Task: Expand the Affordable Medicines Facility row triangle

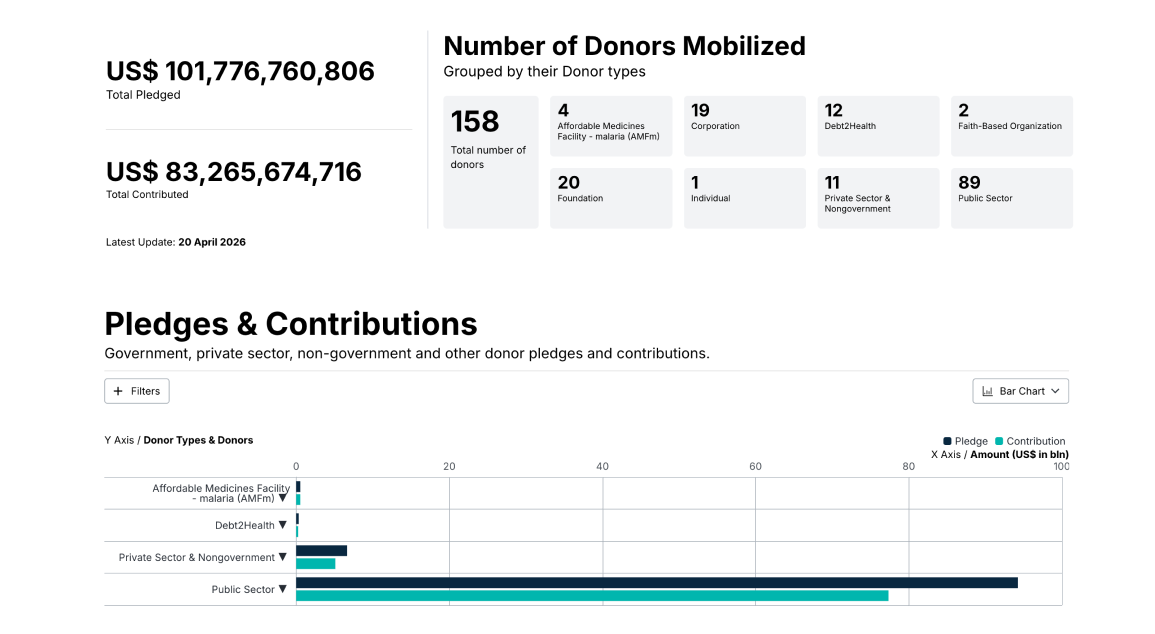Action: click(283, 499)
